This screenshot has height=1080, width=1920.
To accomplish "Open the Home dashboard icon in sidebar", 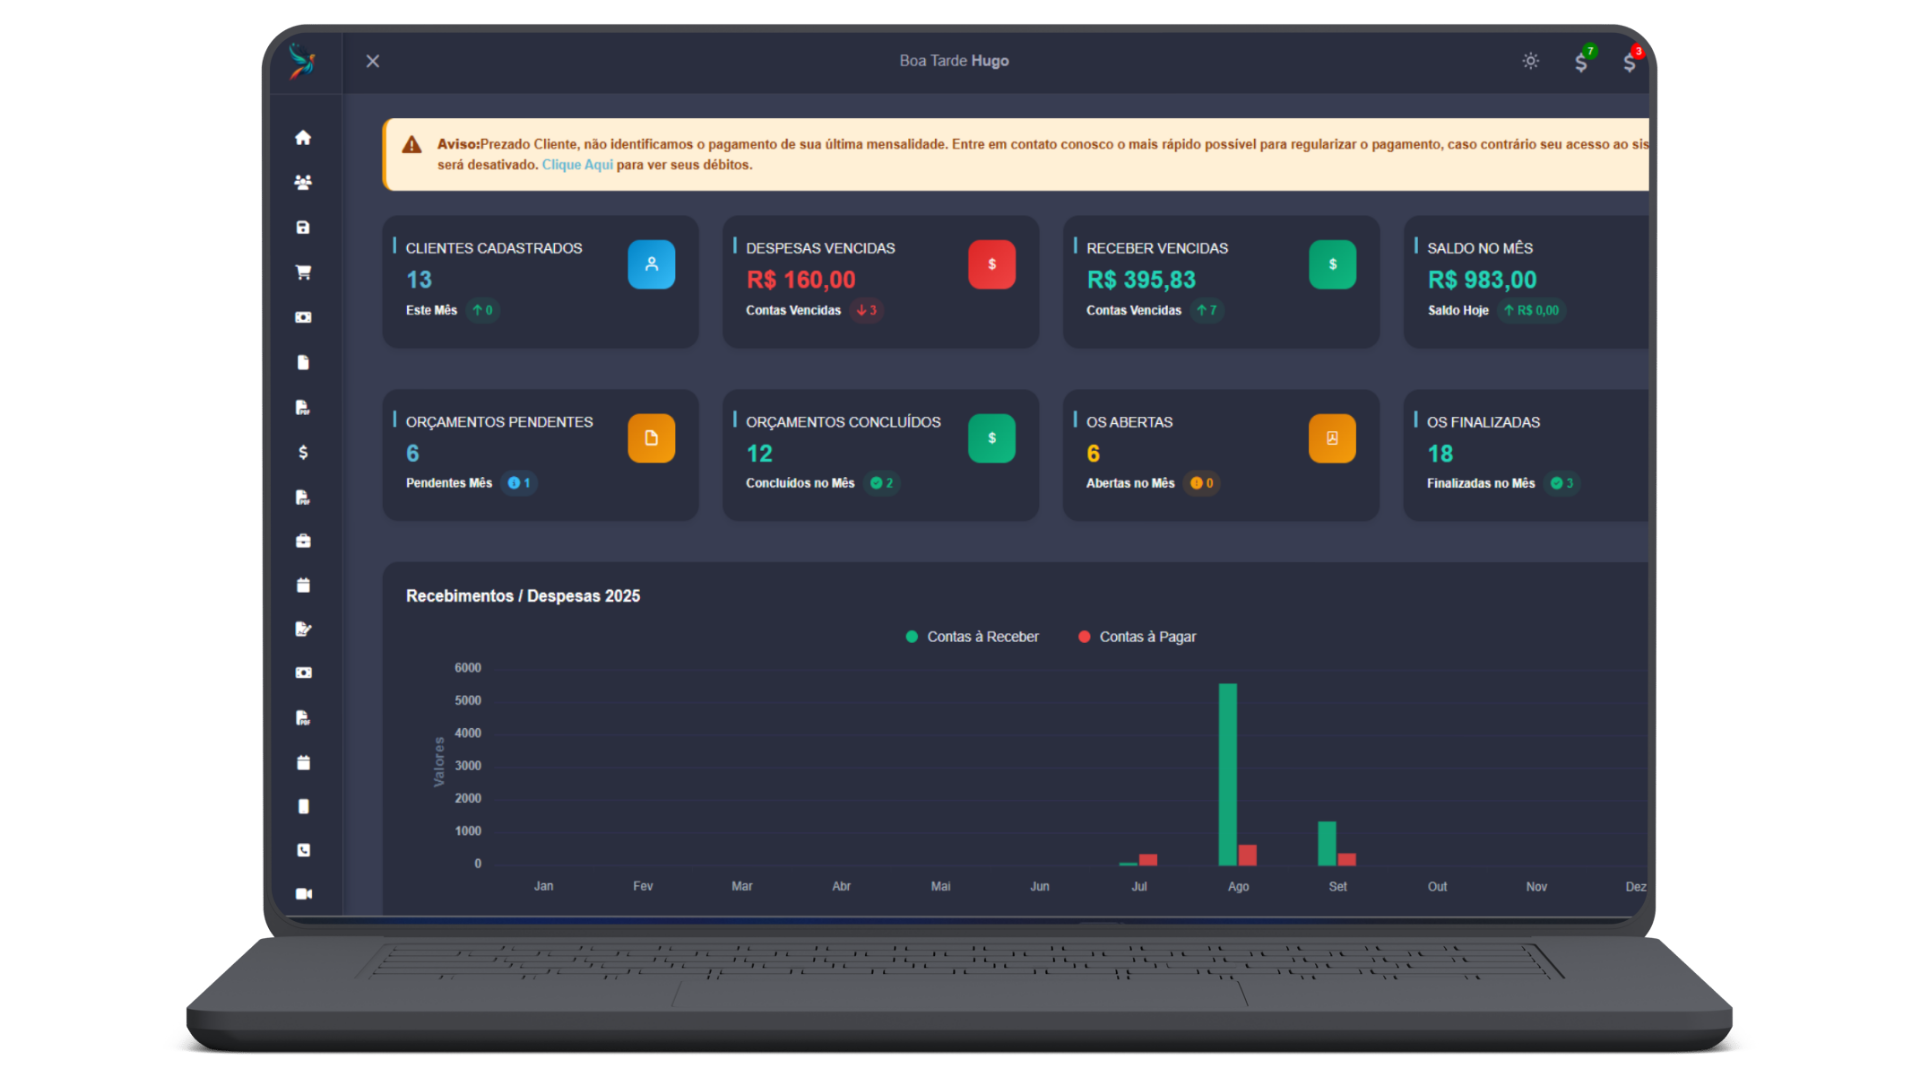I will tap(303, 137).
